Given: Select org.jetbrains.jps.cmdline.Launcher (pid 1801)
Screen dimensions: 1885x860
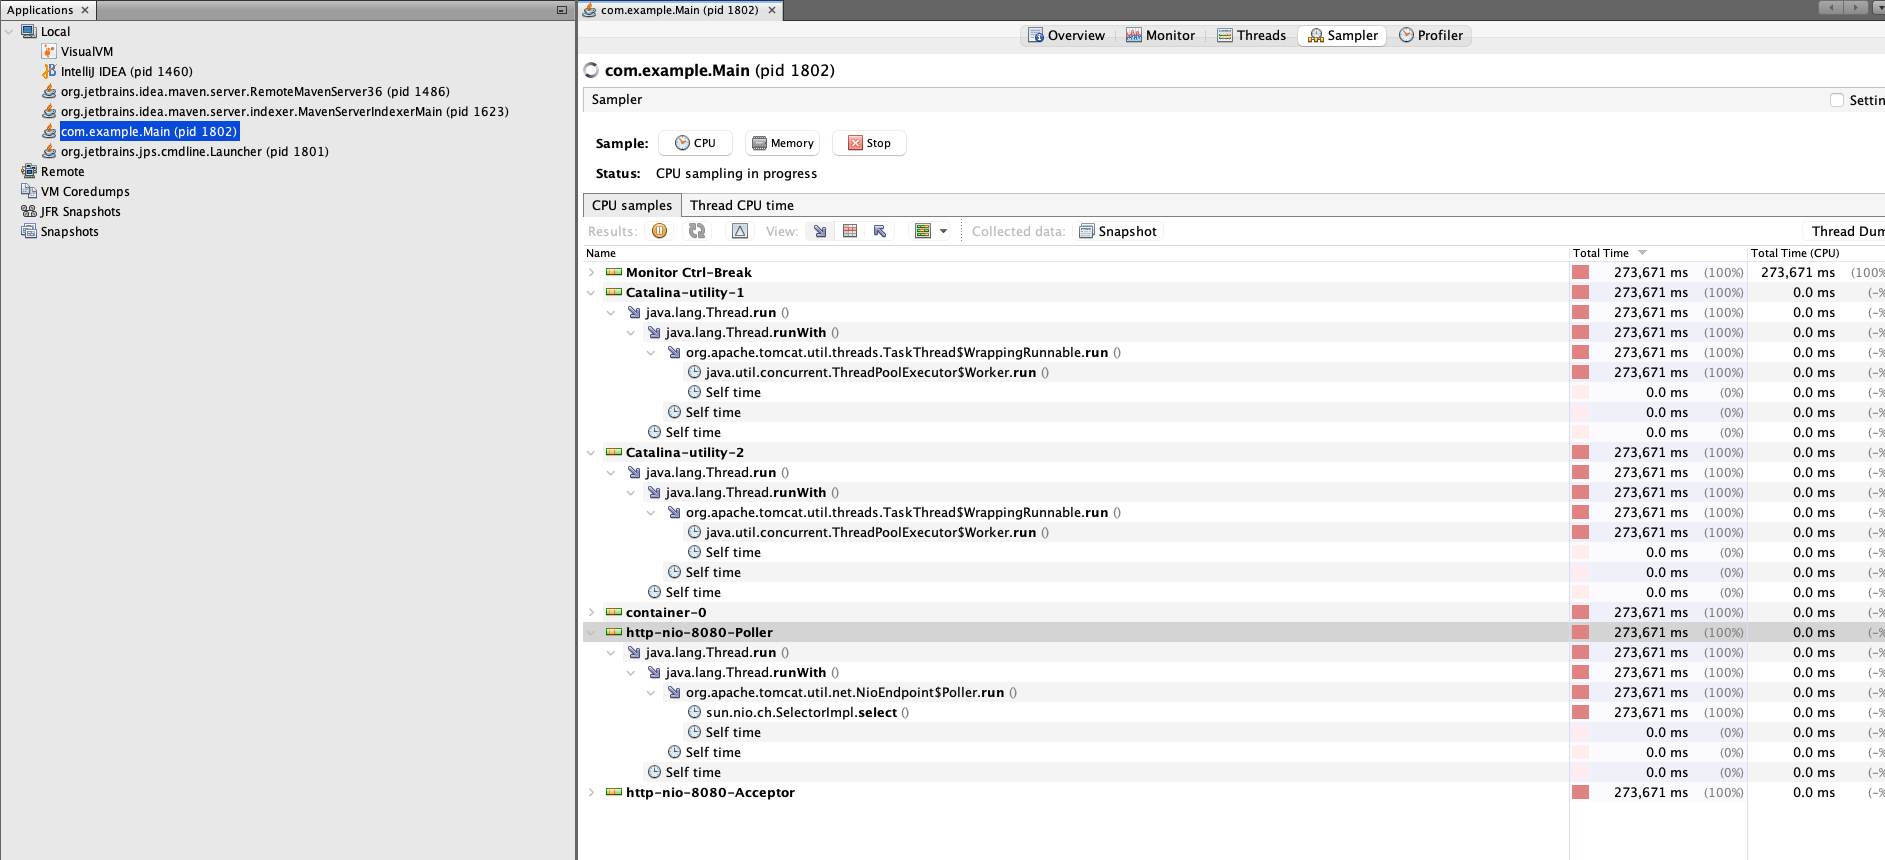Looking at the screenshot, I should point(194,151).
